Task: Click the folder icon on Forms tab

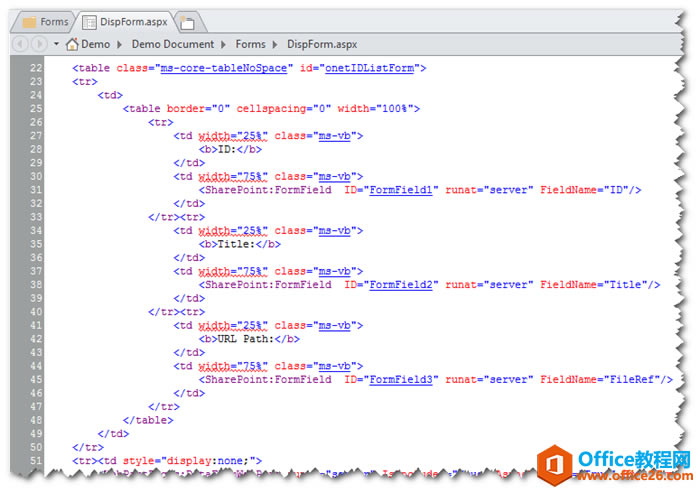Action: [x=29, y=22]
